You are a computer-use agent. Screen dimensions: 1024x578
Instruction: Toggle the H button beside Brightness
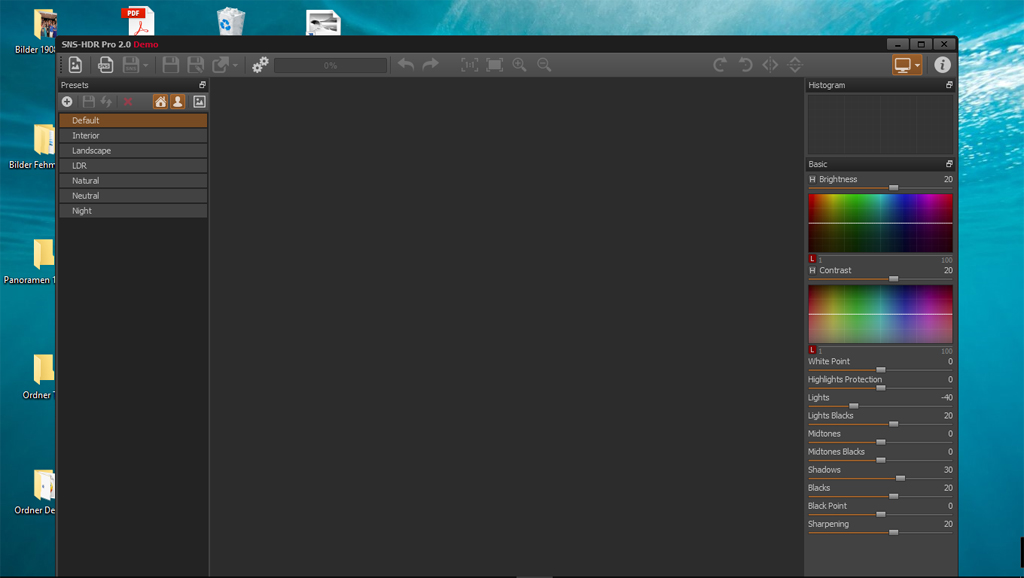(x=812, y=180)
